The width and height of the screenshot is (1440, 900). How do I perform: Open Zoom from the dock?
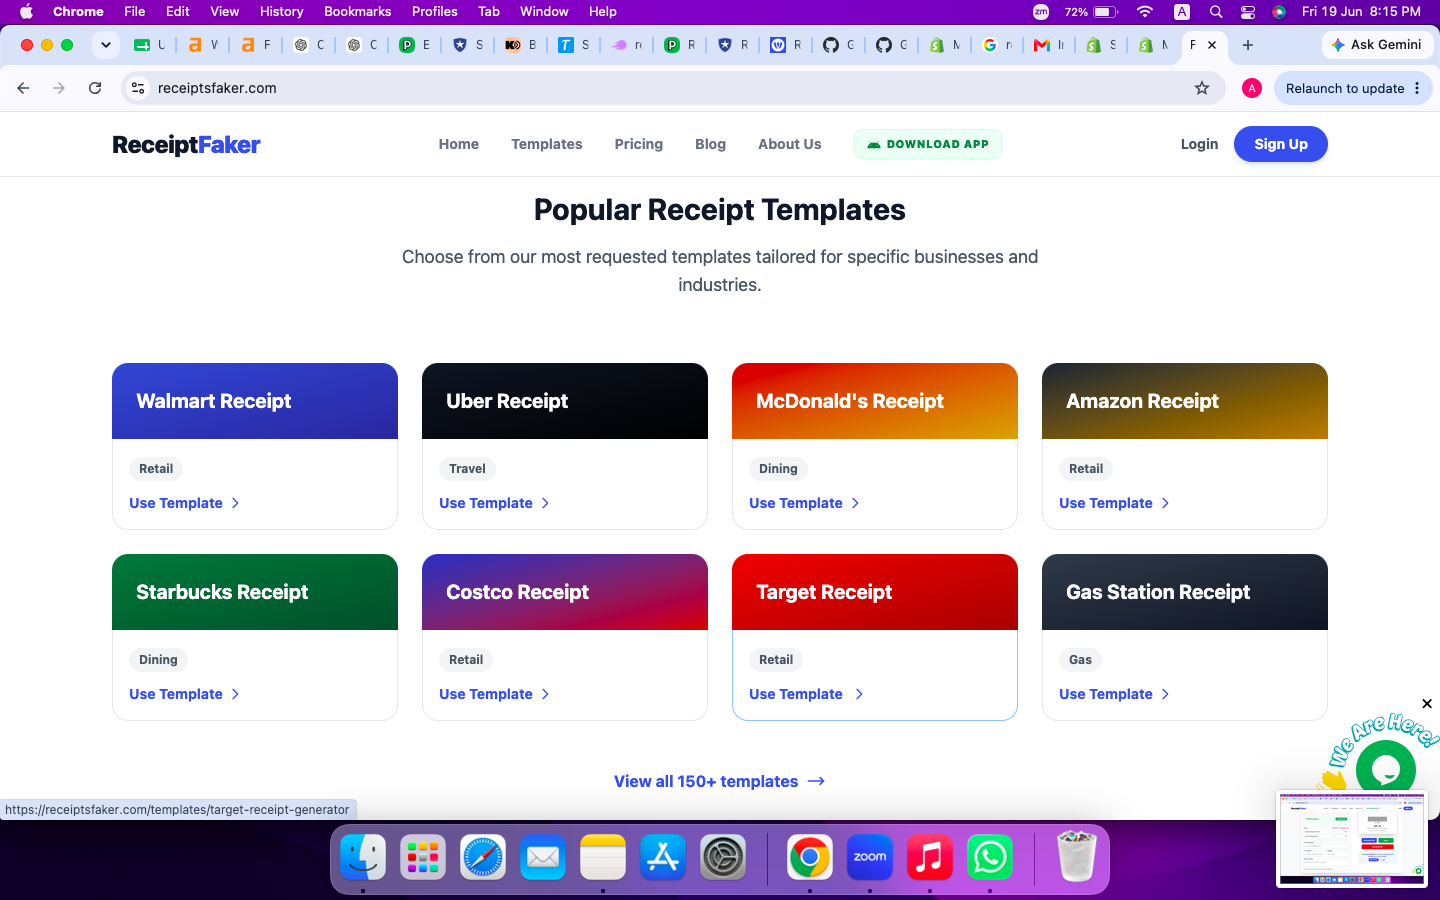click(x=870, y=857)
